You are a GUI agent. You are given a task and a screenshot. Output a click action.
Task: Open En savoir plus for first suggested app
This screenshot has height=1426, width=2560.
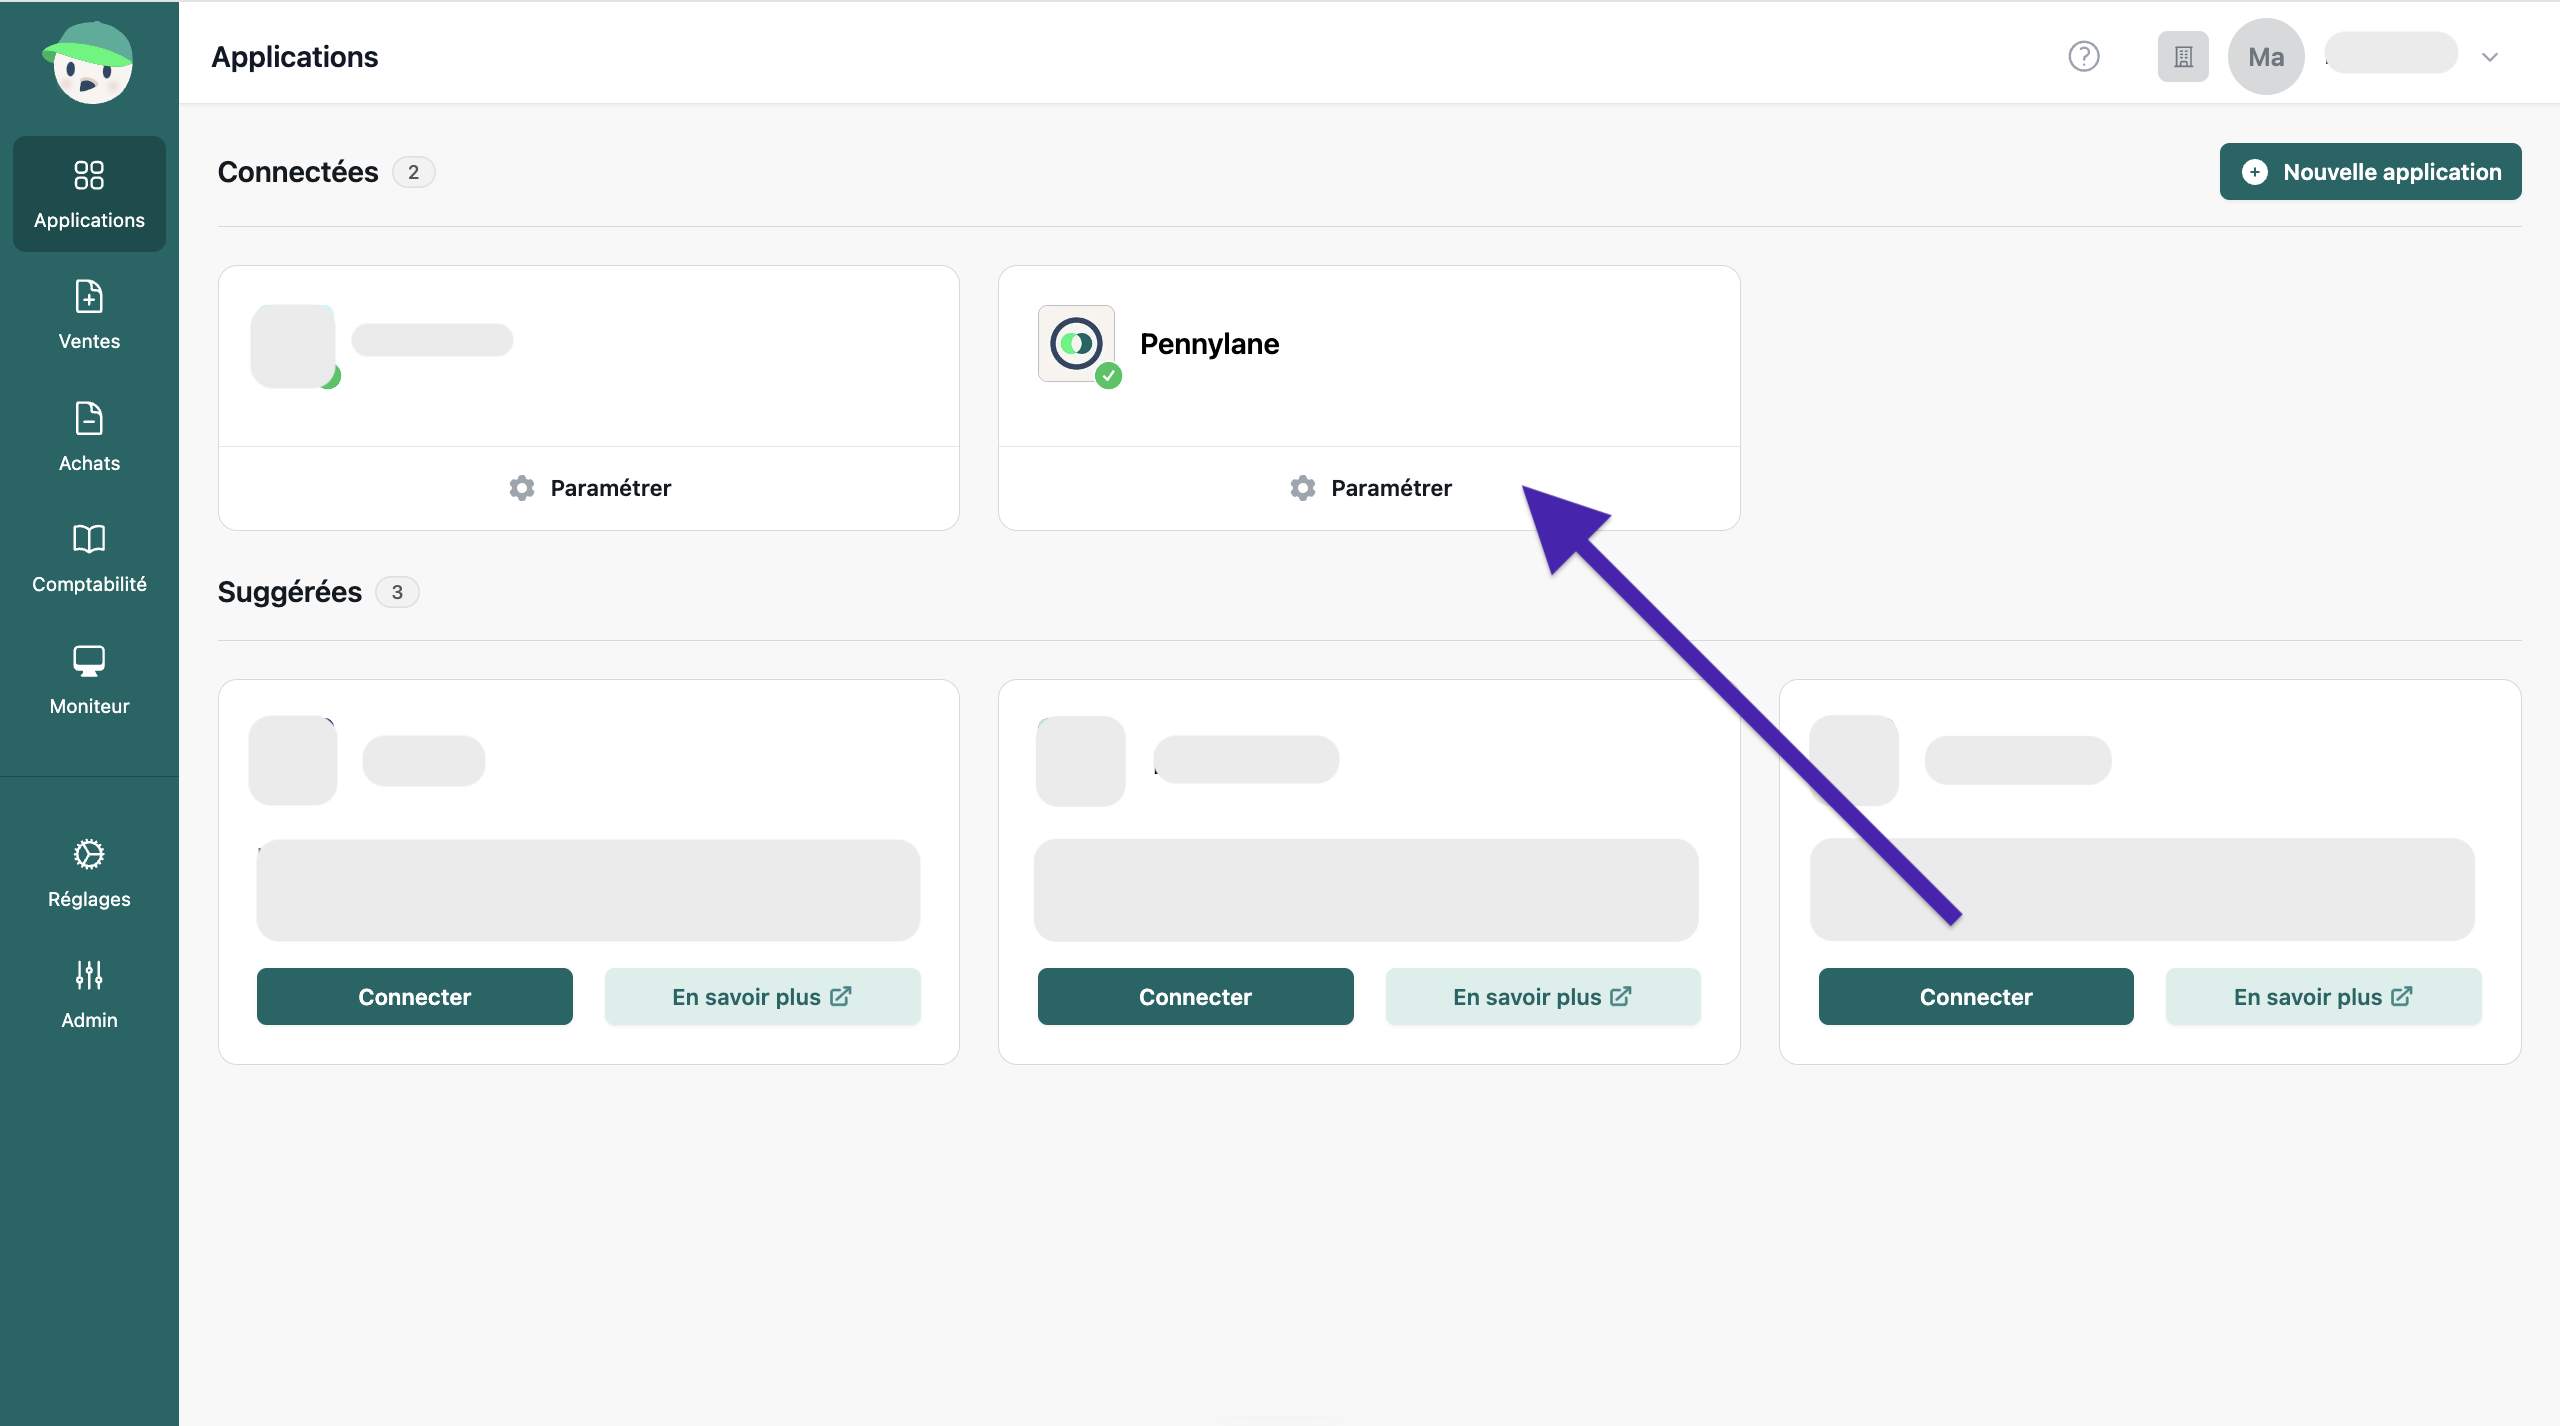coord(762,996)
